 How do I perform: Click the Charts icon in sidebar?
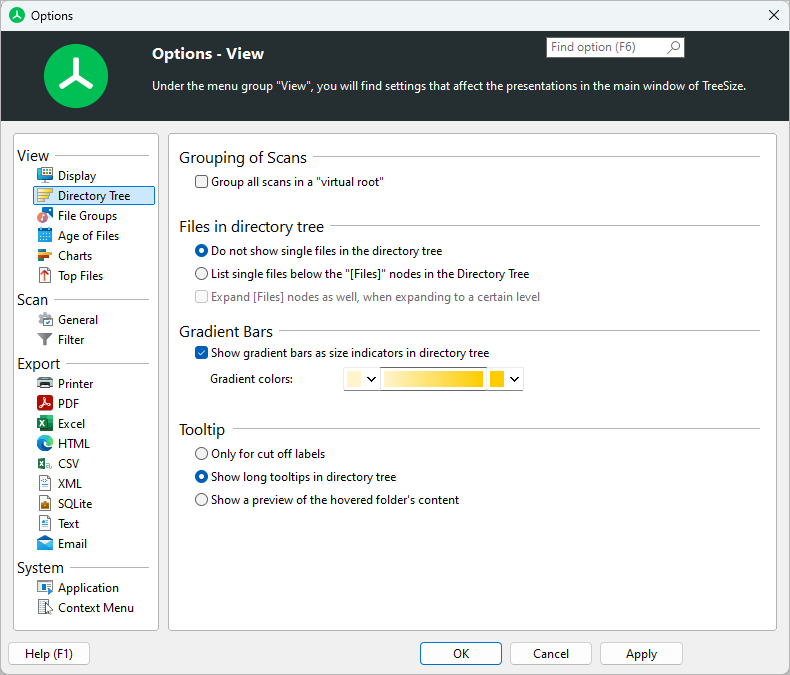45,255
